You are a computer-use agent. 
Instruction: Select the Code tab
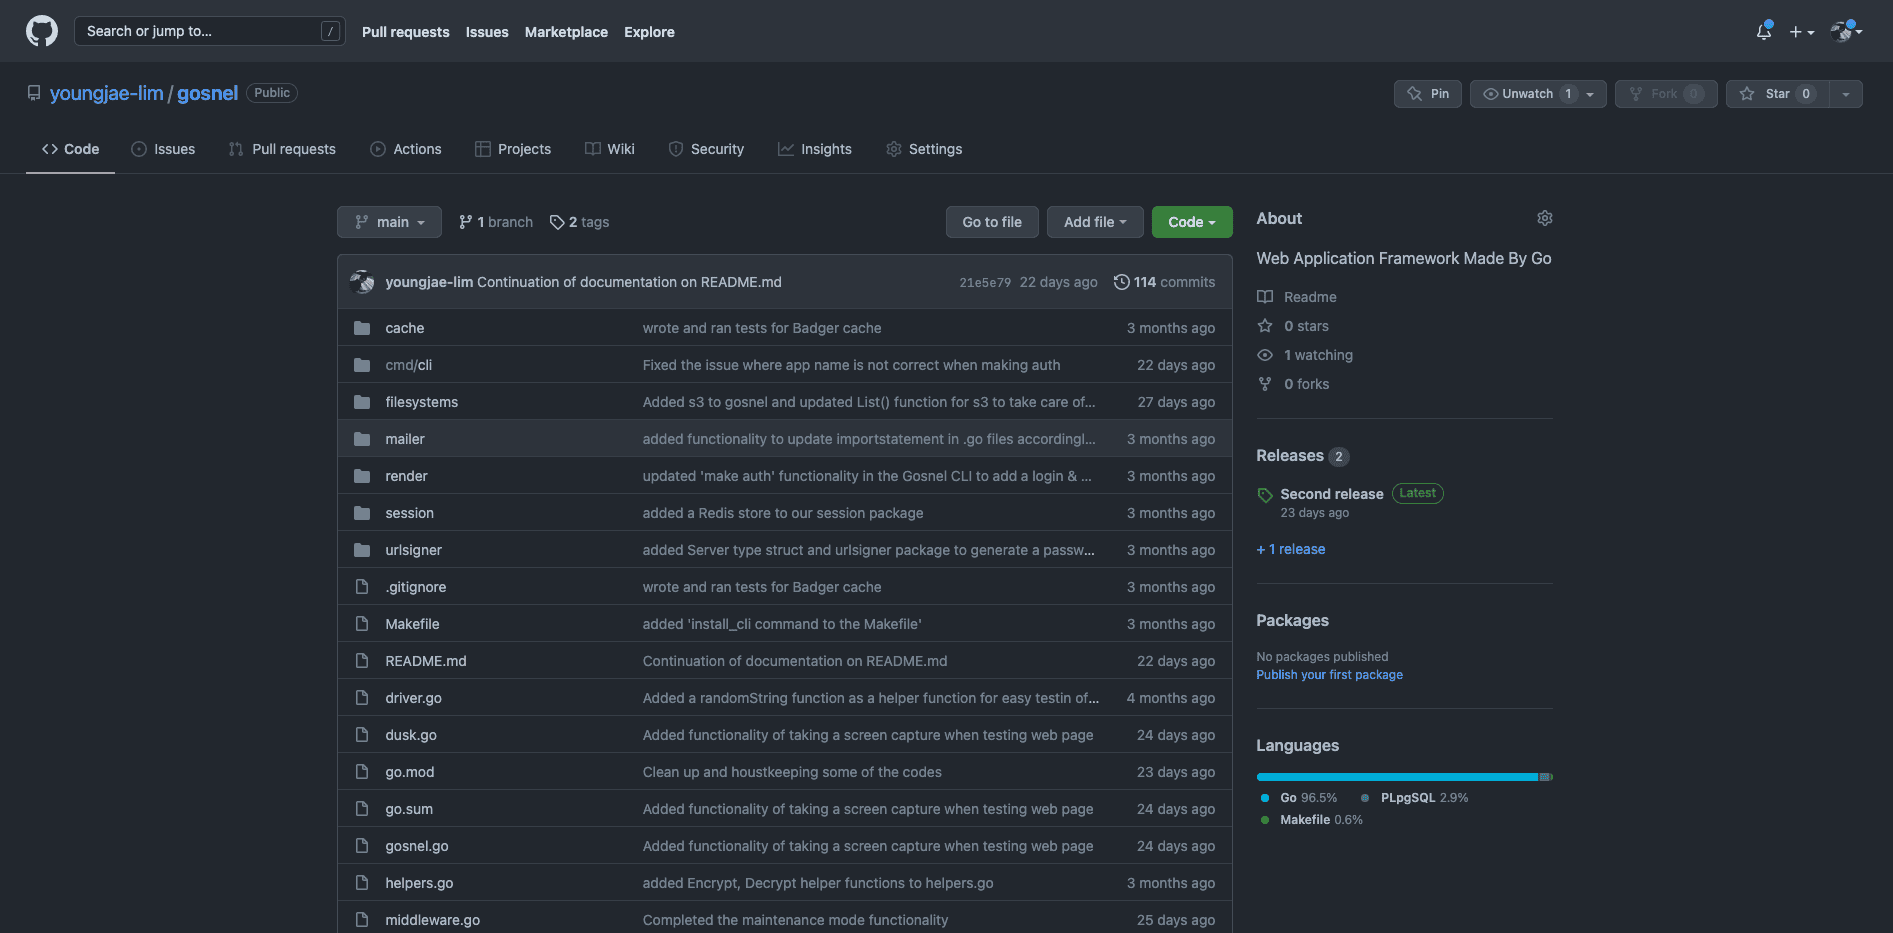pos(70,149)
